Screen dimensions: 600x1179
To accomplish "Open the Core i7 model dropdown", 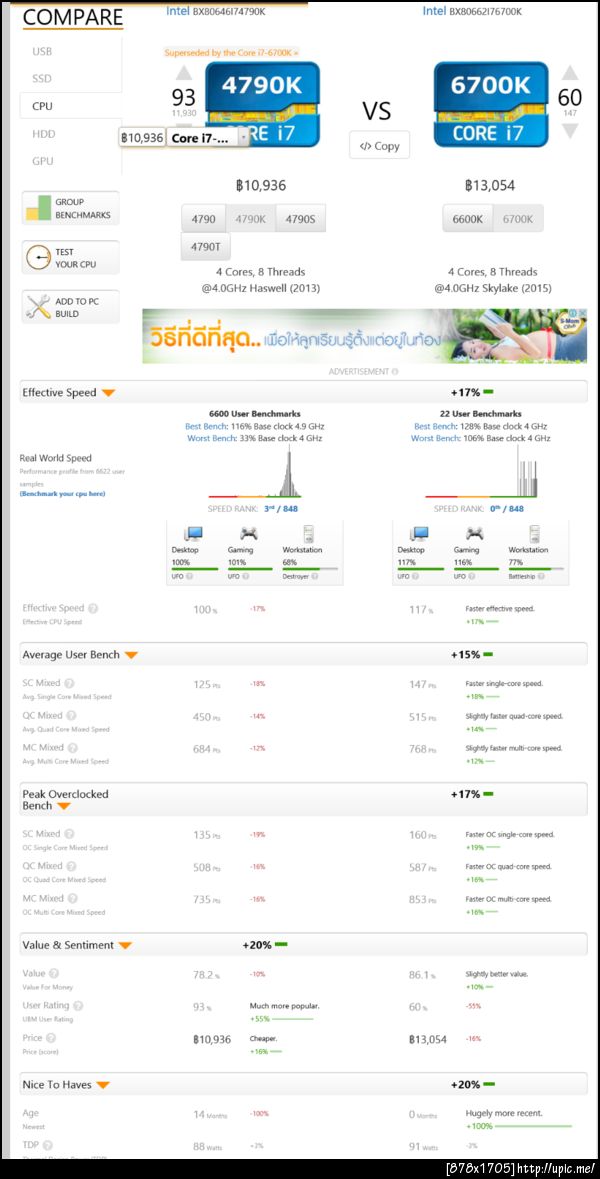I will (x=208, y=138).
